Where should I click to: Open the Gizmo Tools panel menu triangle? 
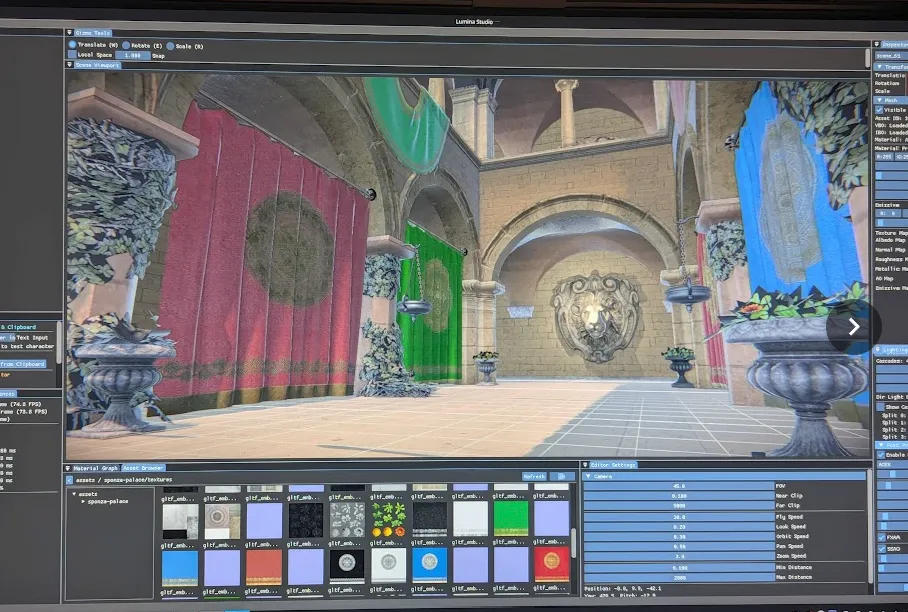[69, 33]
